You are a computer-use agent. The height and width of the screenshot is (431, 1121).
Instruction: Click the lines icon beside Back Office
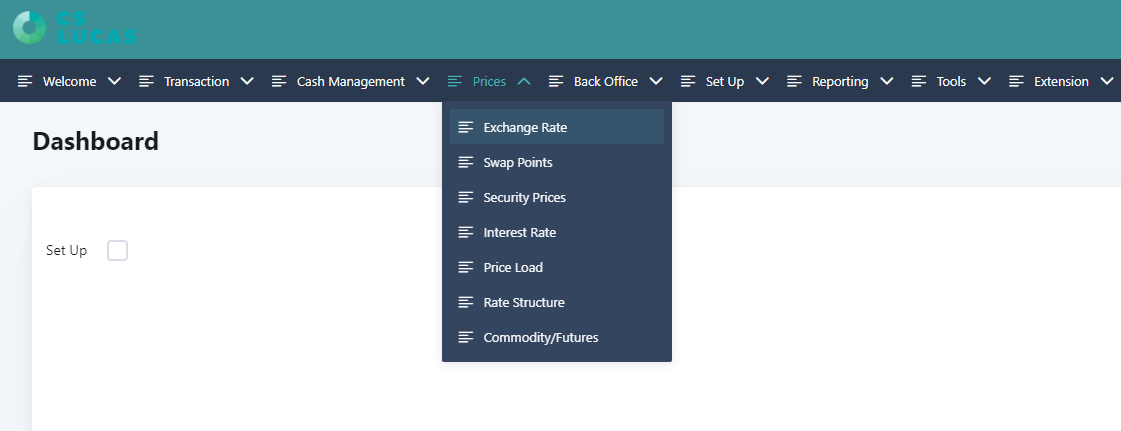(556, 81)
